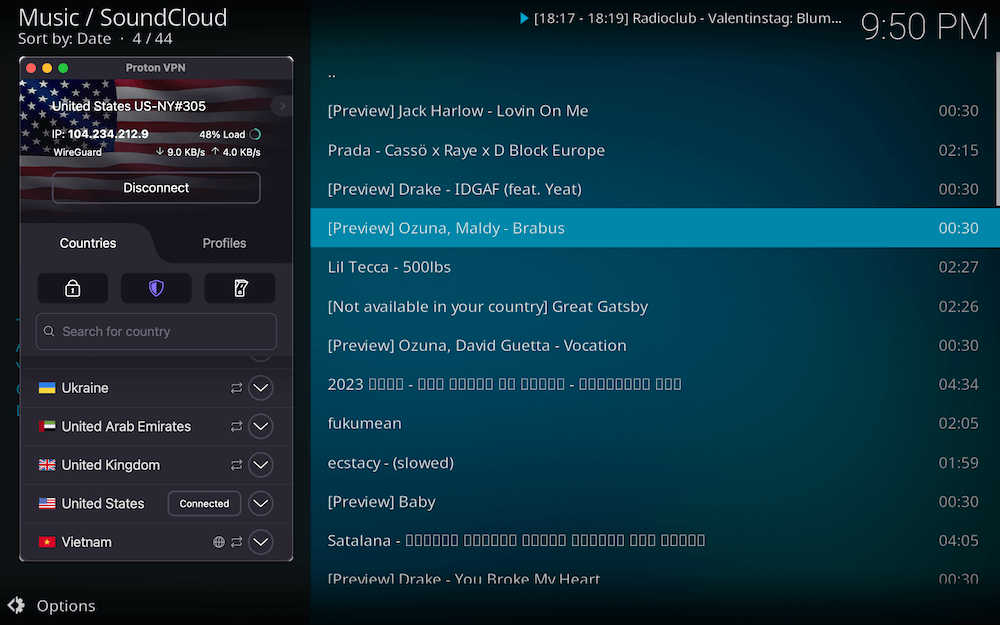Screen dimensions: 1000x625
Task: Focus the Search for country field
Action: pyautogui.click(x=156, y=332)
